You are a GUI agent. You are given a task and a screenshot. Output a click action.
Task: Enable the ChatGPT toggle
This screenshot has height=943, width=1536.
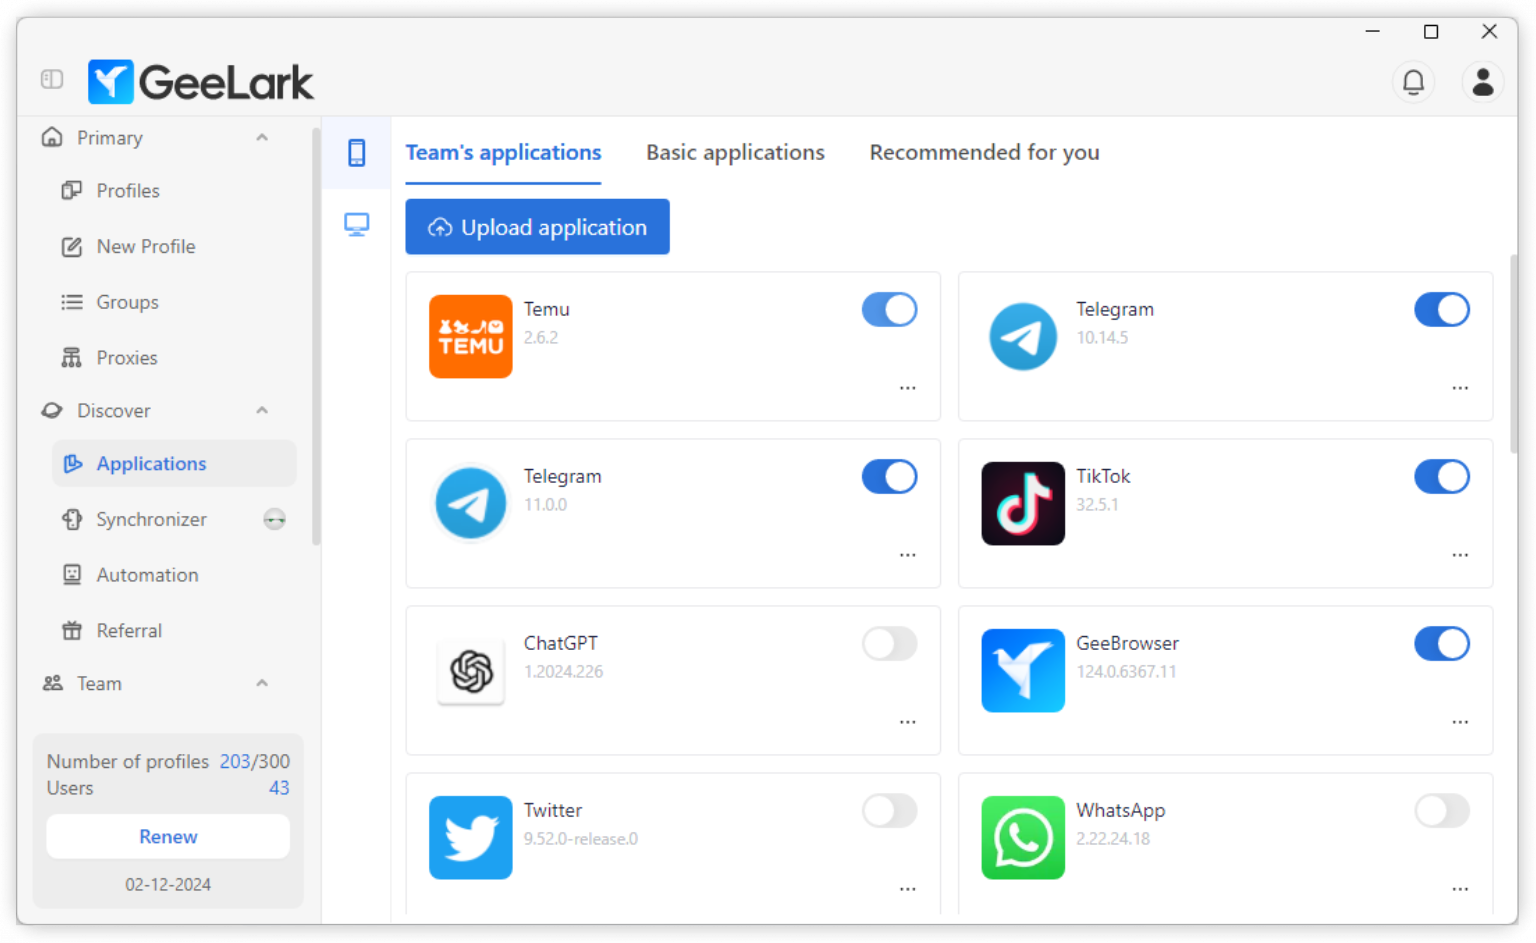click(889, 644)
